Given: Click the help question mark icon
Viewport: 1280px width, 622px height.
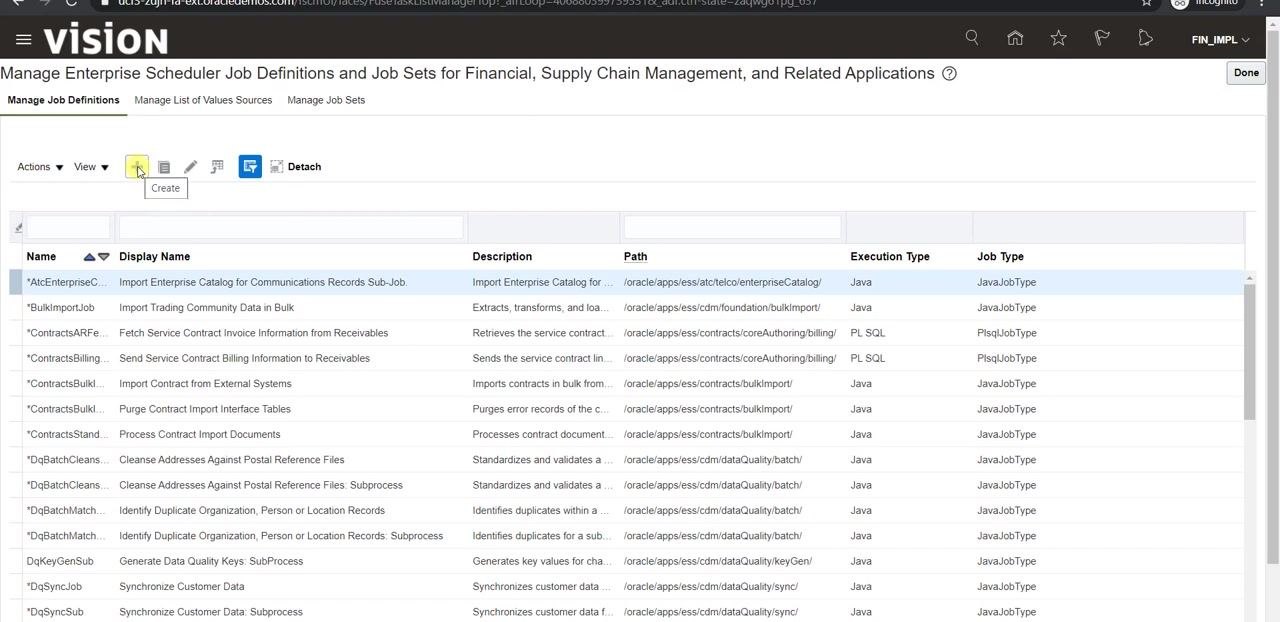Looking at the screenshot, I should 950,73.
